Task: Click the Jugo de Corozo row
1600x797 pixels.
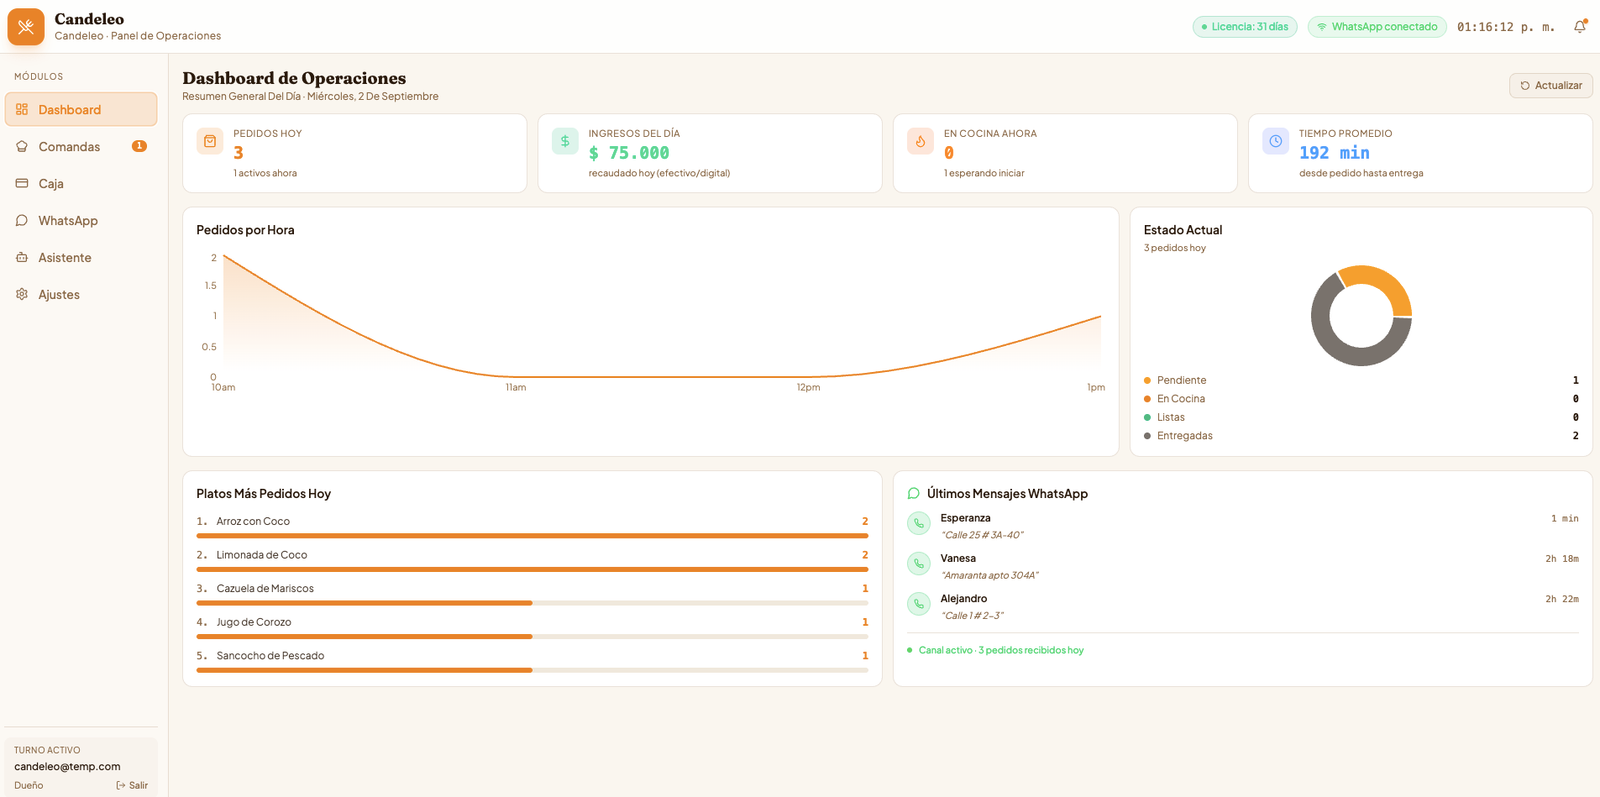Action: point(532,628)
